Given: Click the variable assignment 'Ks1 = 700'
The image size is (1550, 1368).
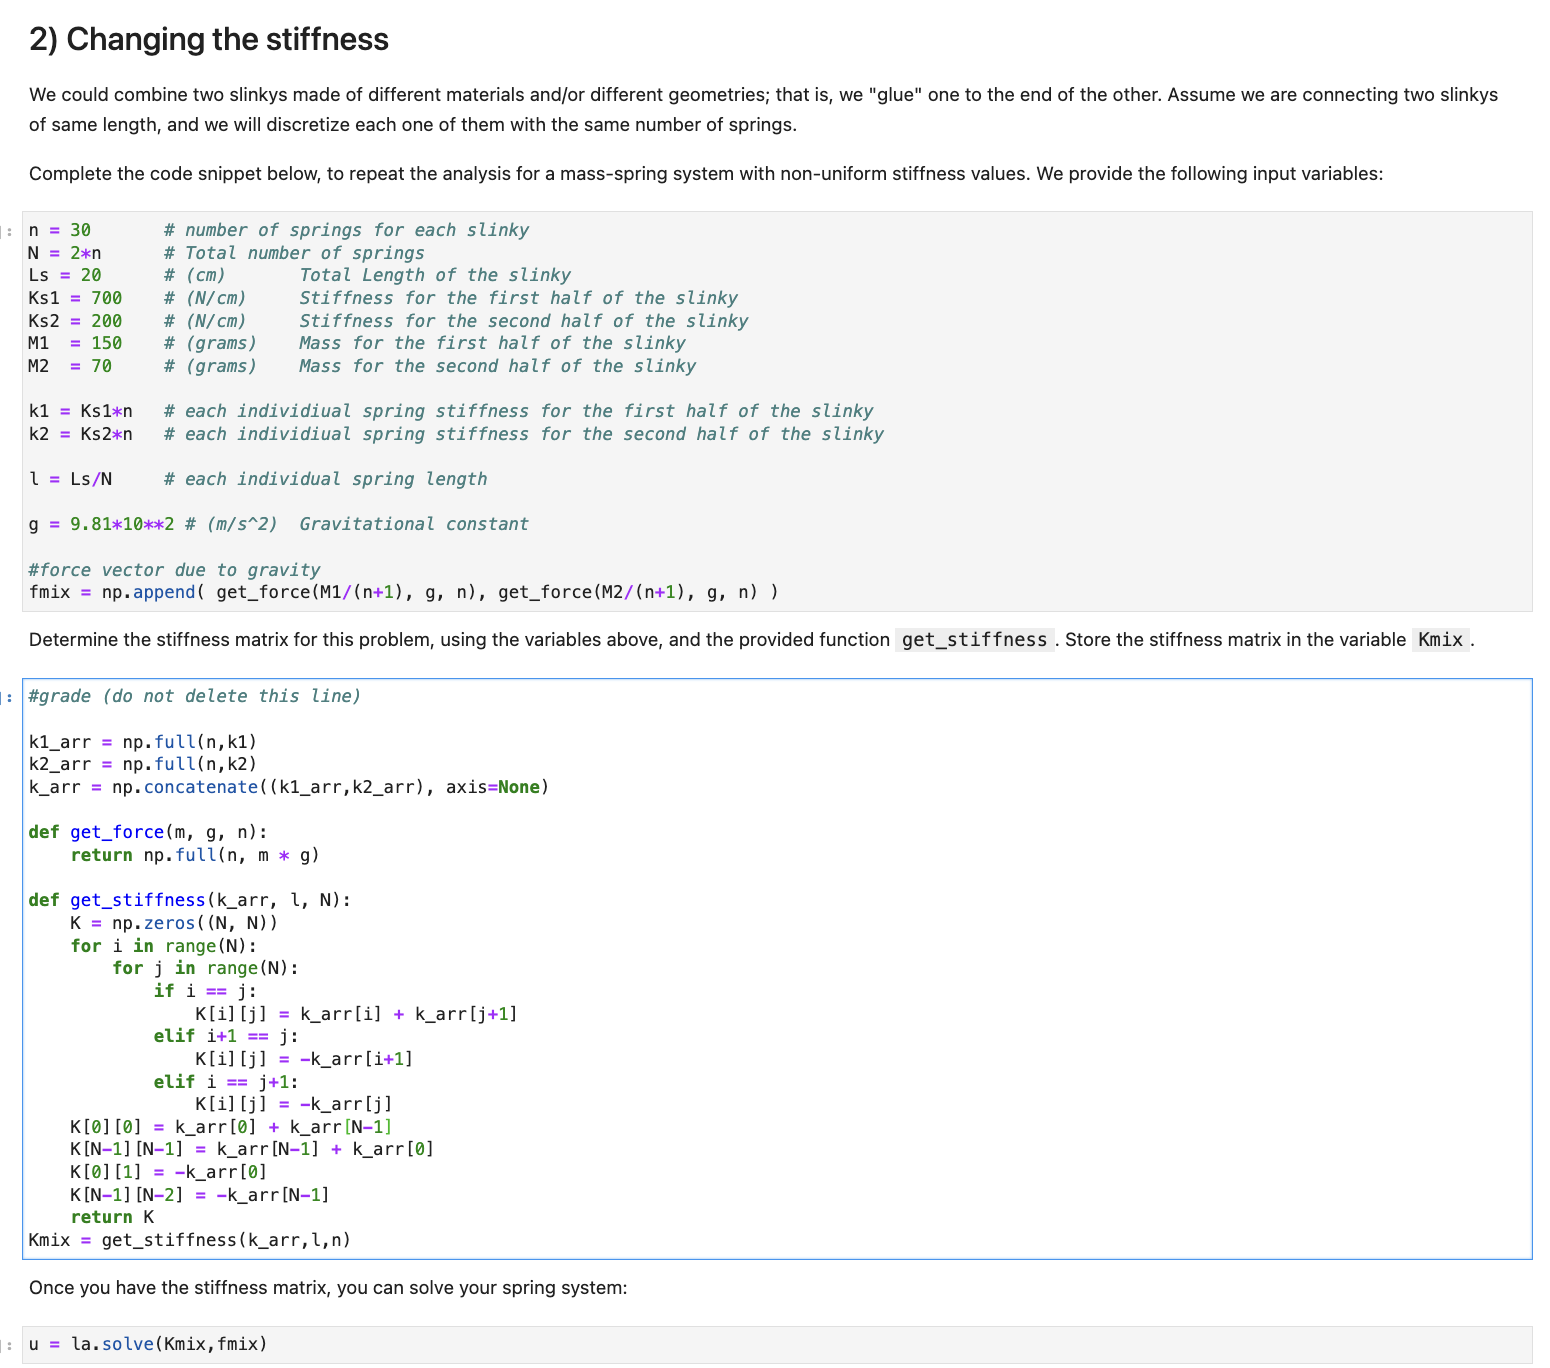Looking at the screenshot, I should pyautogui.click(x=75, y=297).
